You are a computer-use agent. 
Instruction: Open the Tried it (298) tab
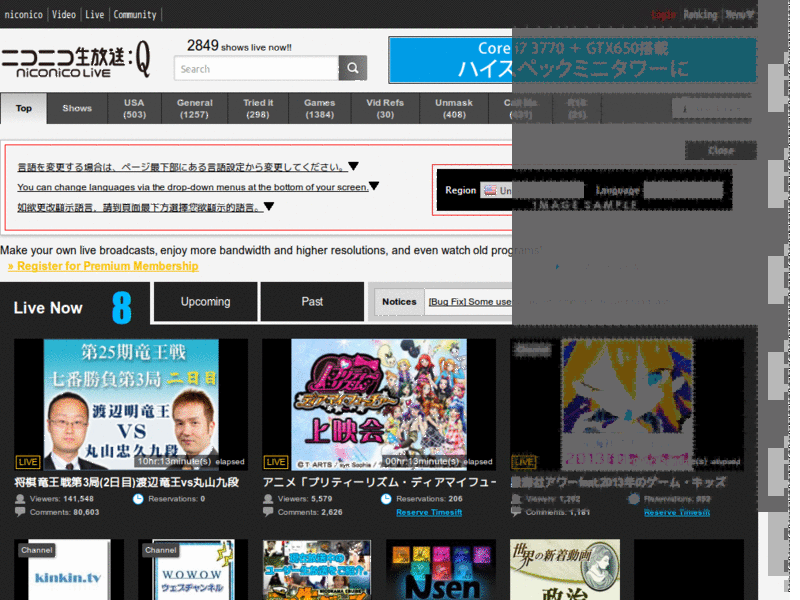coord(258,108)
